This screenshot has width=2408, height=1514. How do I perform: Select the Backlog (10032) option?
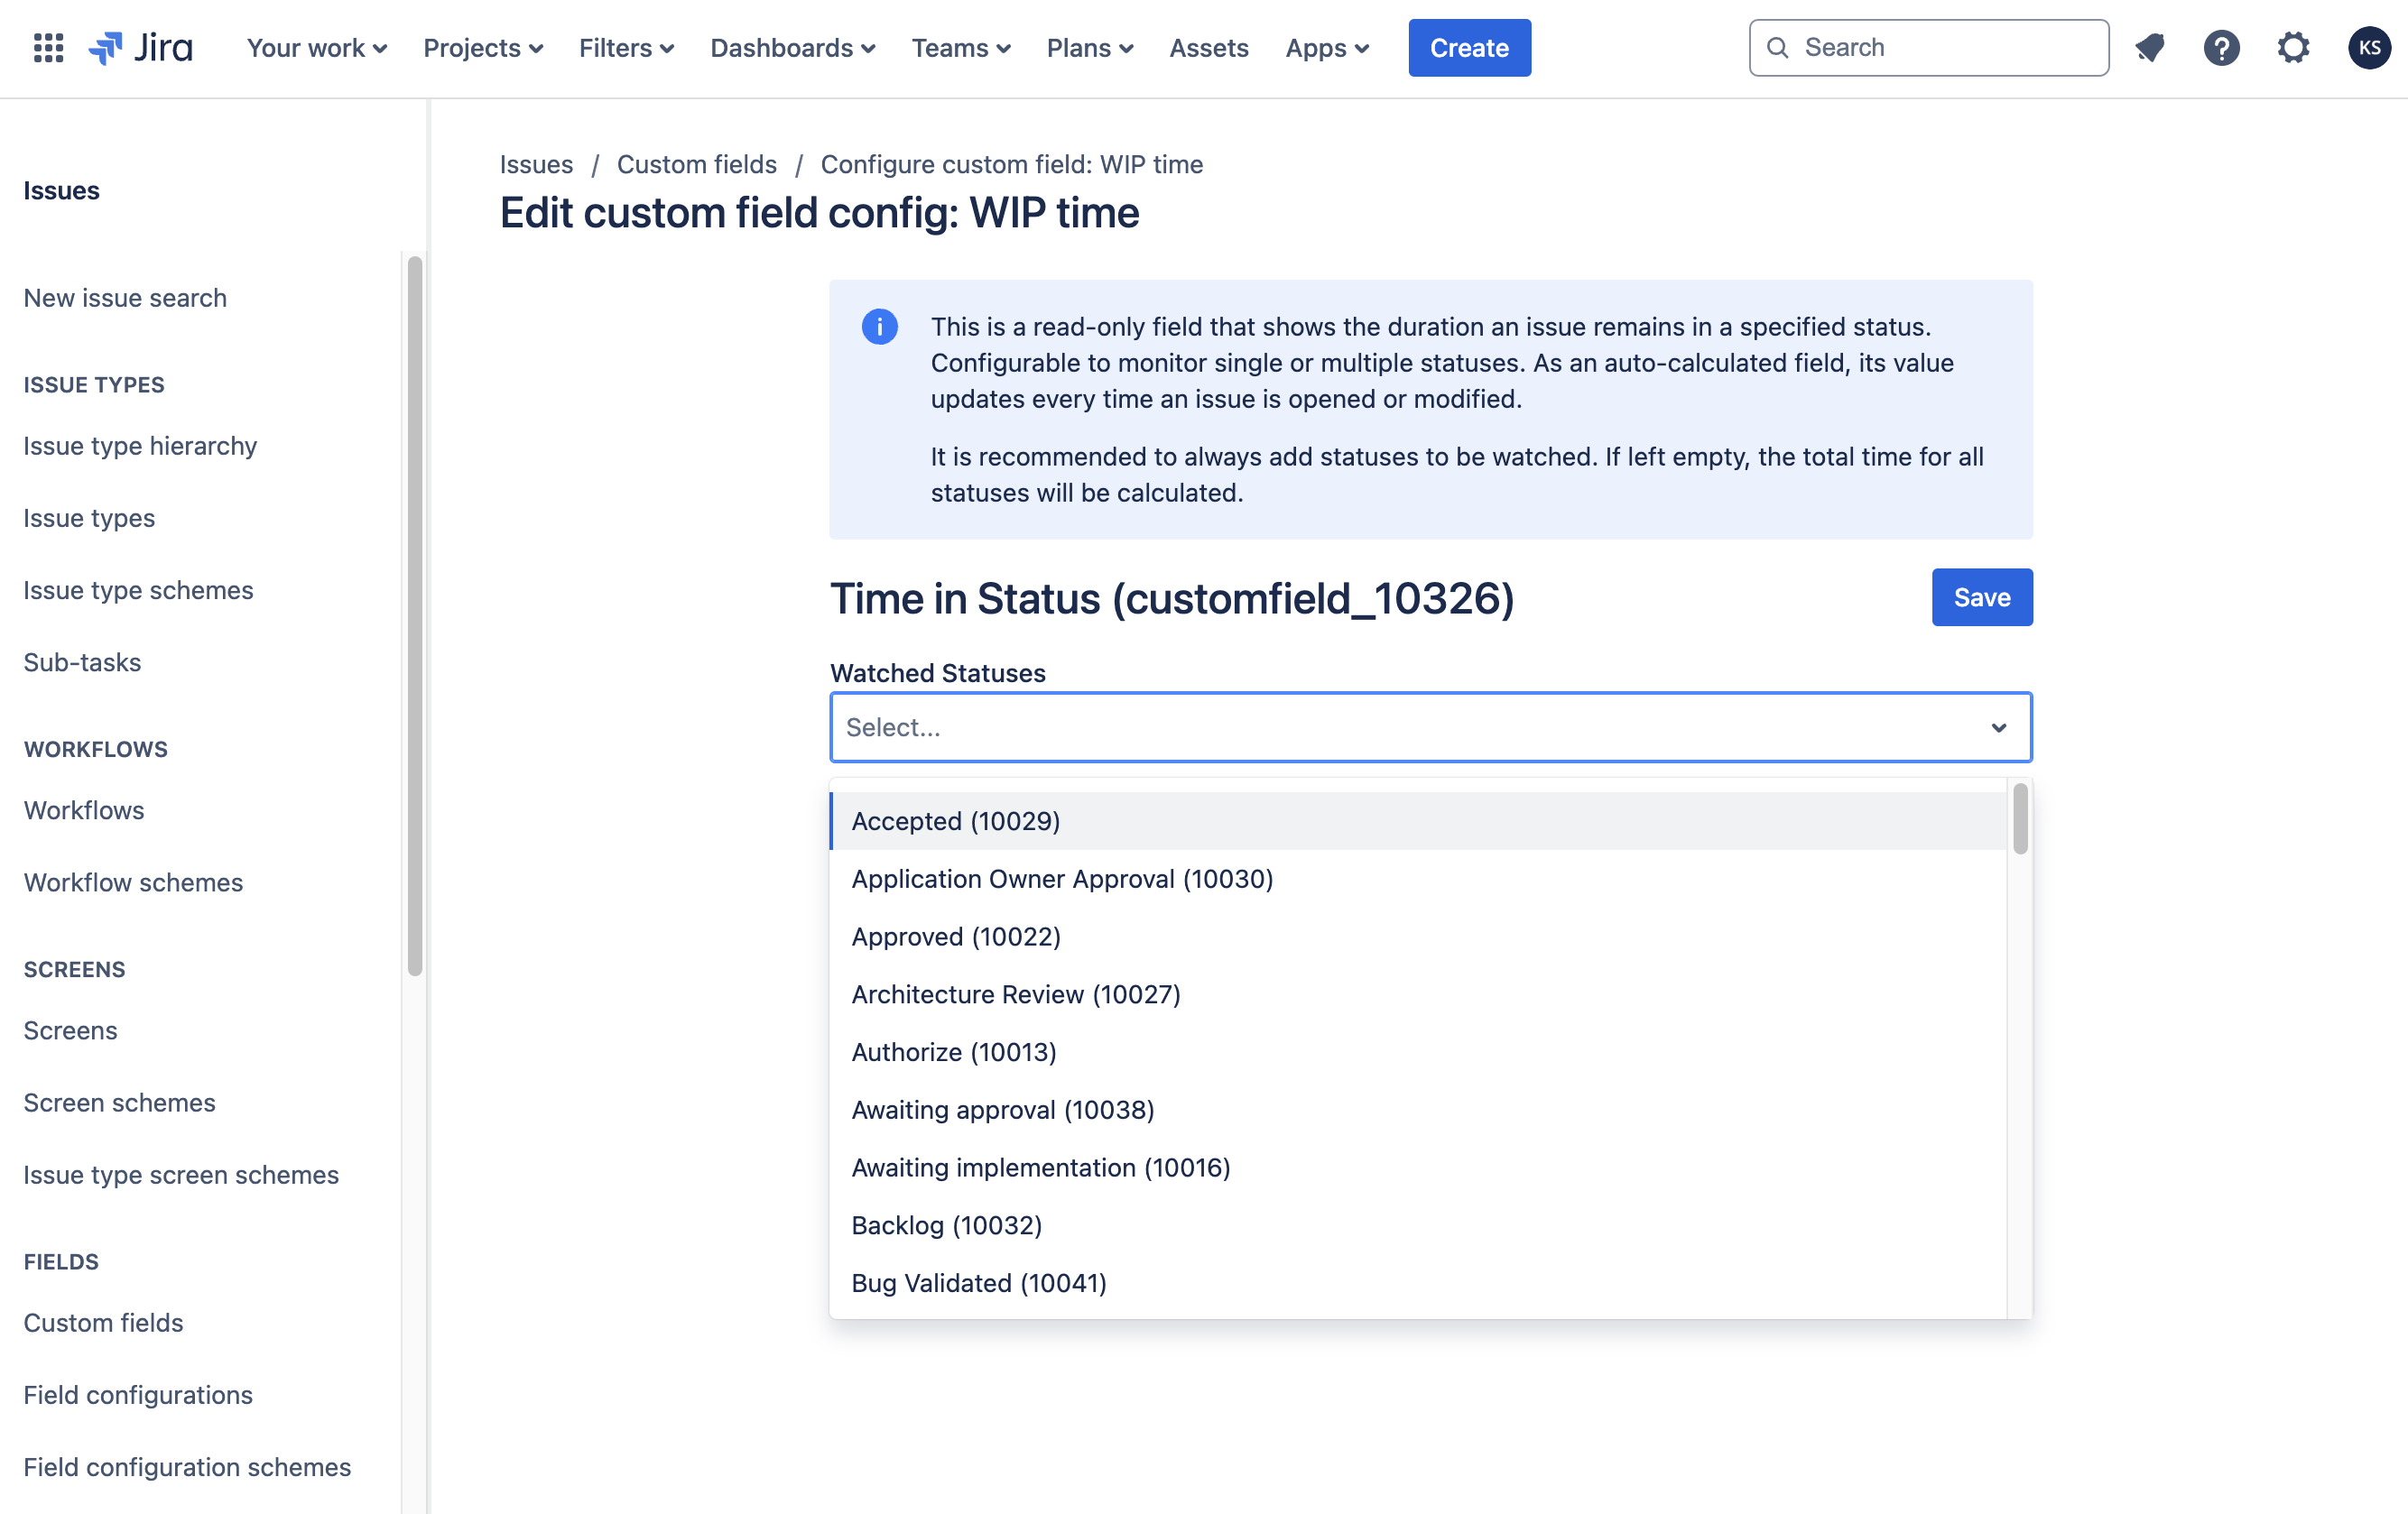coord(946,1225)
